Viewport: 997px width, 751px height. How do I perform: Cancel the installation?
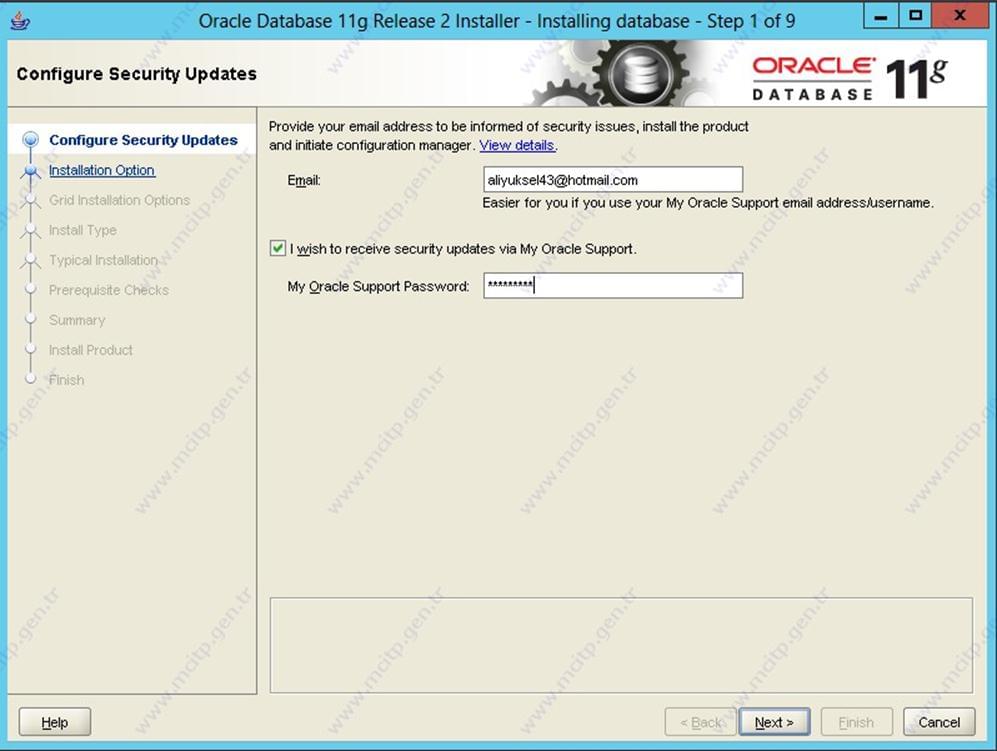click(x=939, y=722)
